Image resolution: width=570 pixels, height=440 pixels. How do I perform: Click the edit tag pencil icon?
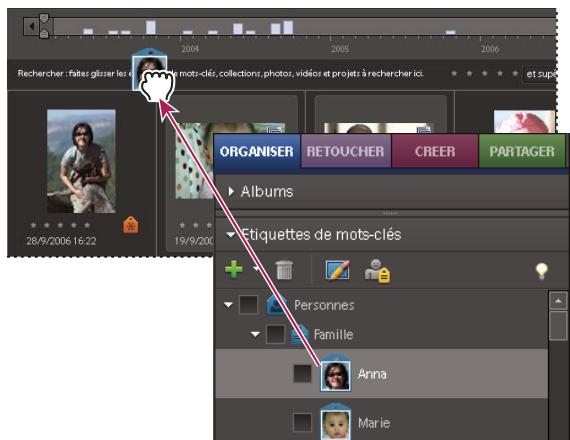tap(338, 270)
